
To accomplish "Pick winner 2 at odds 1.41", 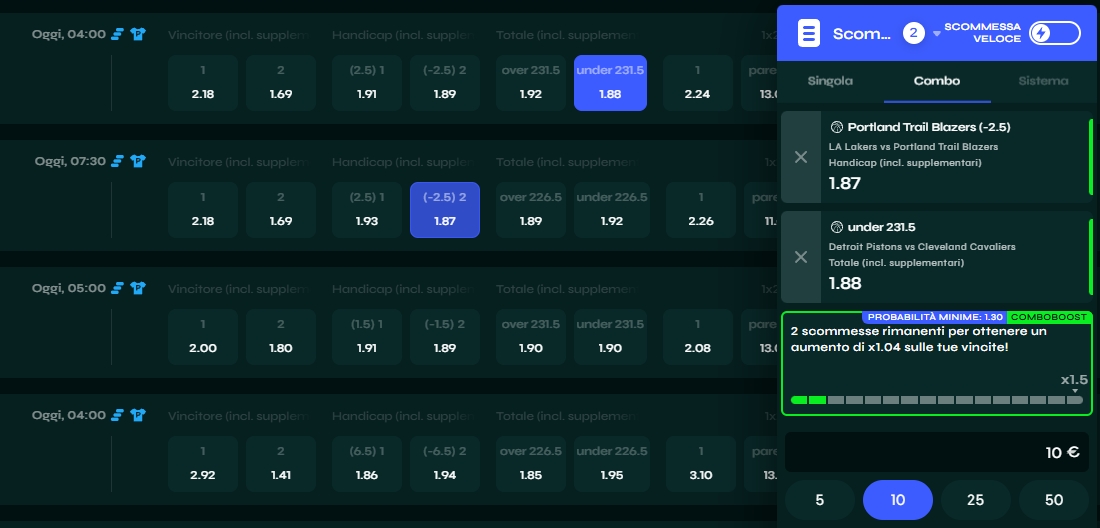I will [281, 463].
